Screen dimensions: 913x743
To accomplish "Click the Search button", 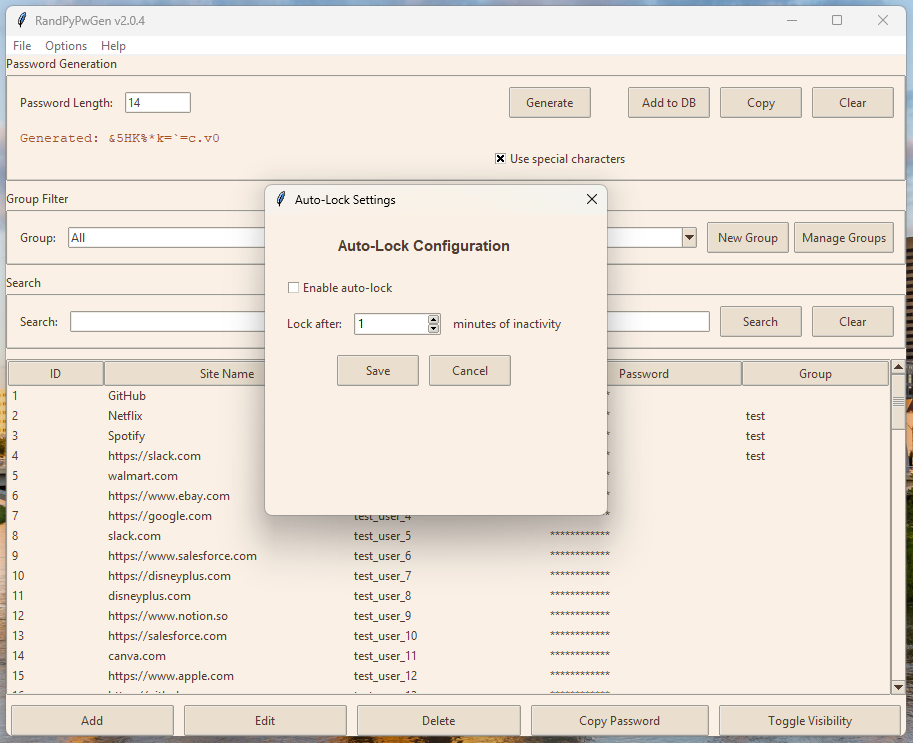I will [x=760, y=321].
